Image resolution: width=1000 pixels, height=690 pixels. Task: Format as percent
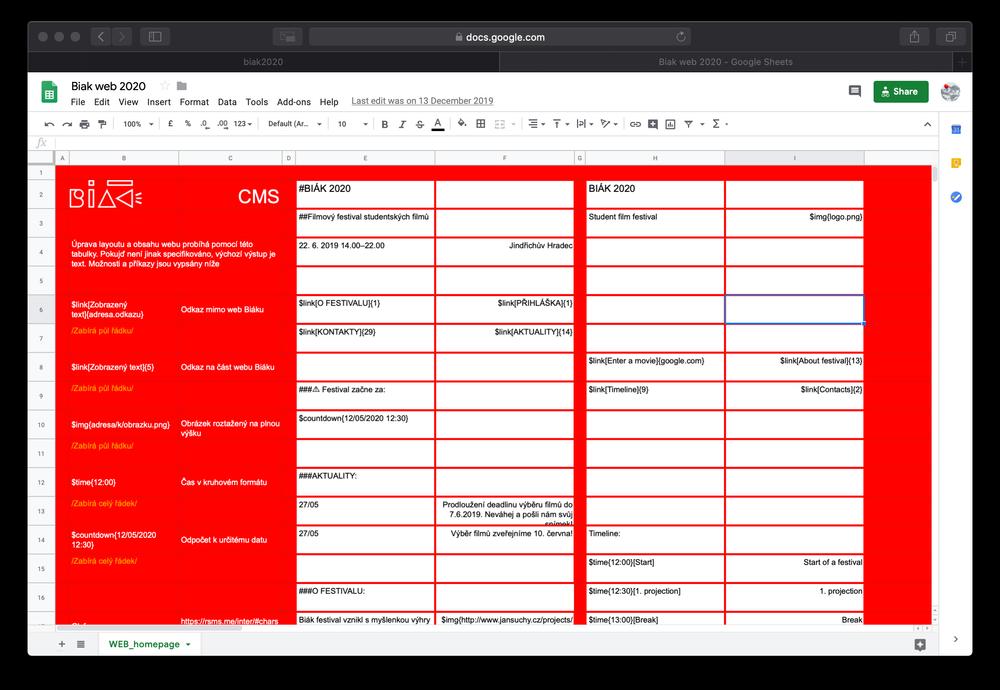click(188, 124)
